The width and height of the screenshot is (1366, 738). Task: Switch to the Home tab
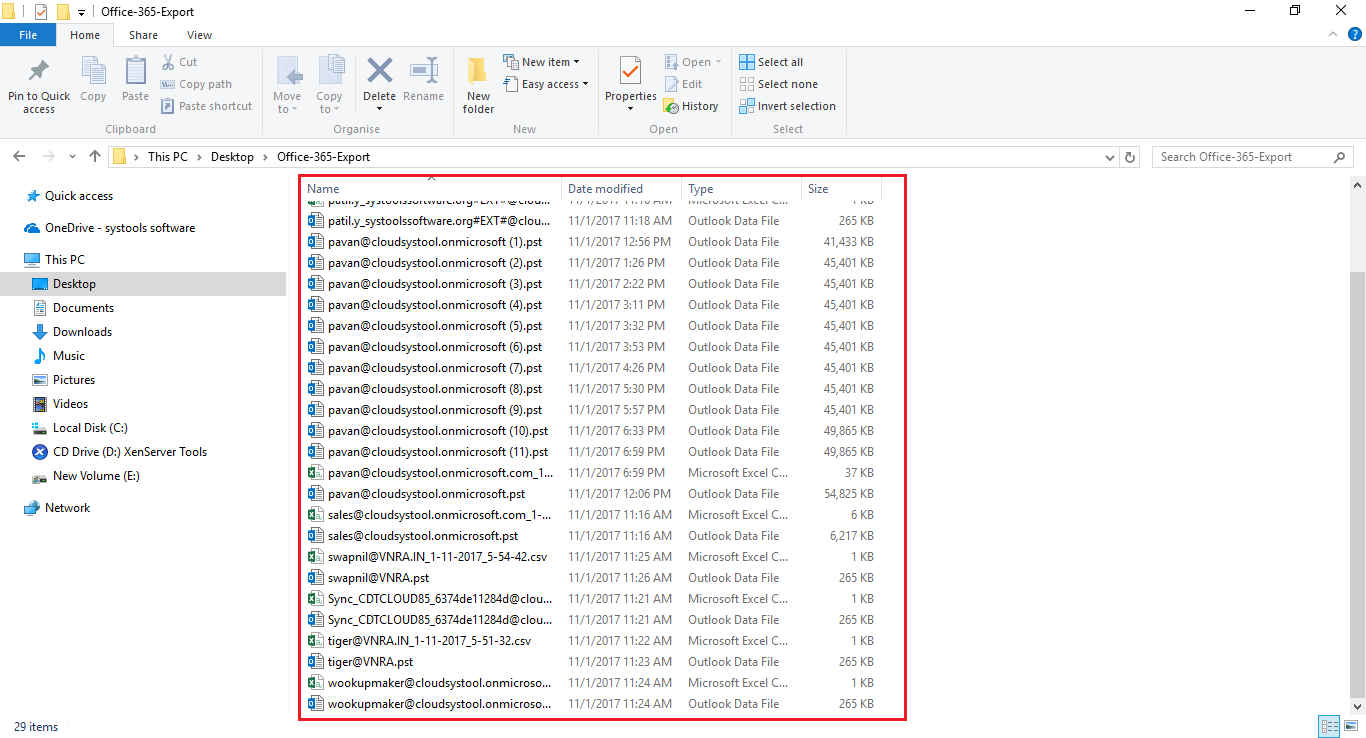pyautogui.click(x=85, y=35)
